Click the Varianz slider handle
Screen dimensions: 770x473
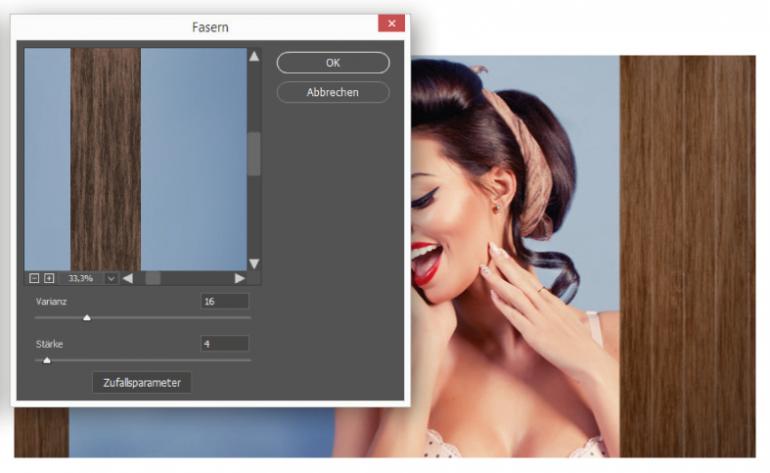[87, 318]
